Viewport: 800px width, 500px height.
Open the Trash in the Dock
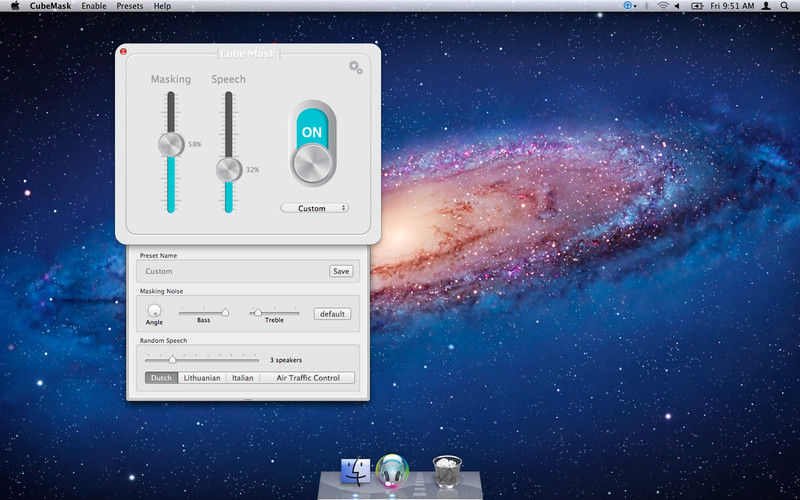(x=447, y=471)
